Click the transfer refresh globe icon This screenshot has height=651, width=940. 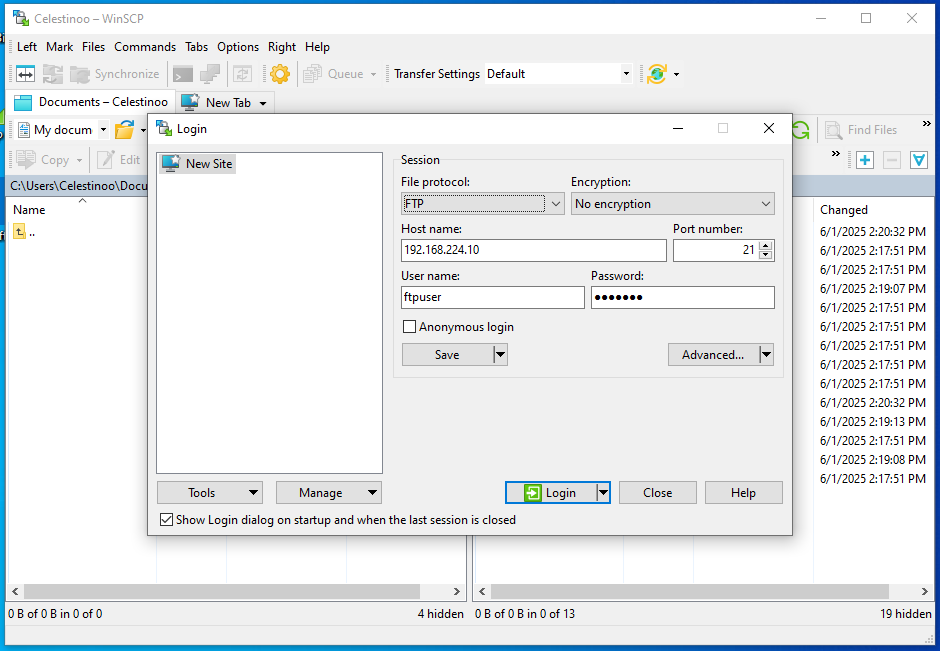tap(656, 74)
